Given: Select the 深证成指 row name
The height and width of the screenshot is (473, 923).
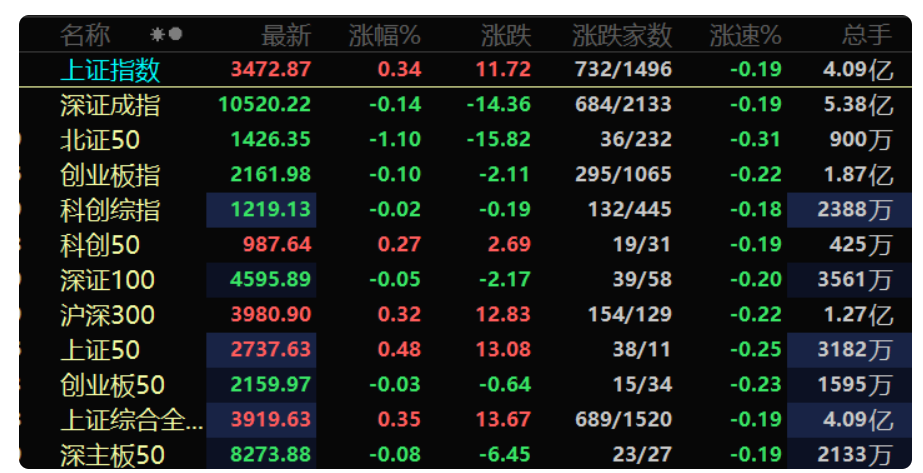Looking at the screenshot, I should [x=110, y=105].
